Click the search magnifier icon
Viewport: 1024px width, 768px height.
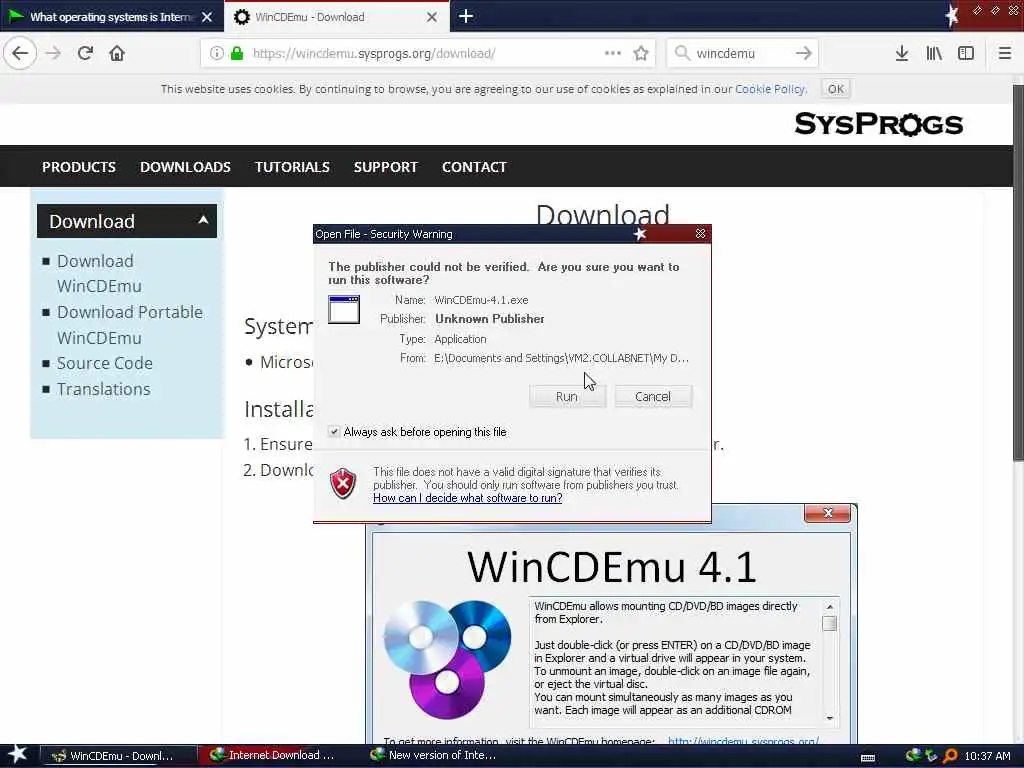pos(682,53)
